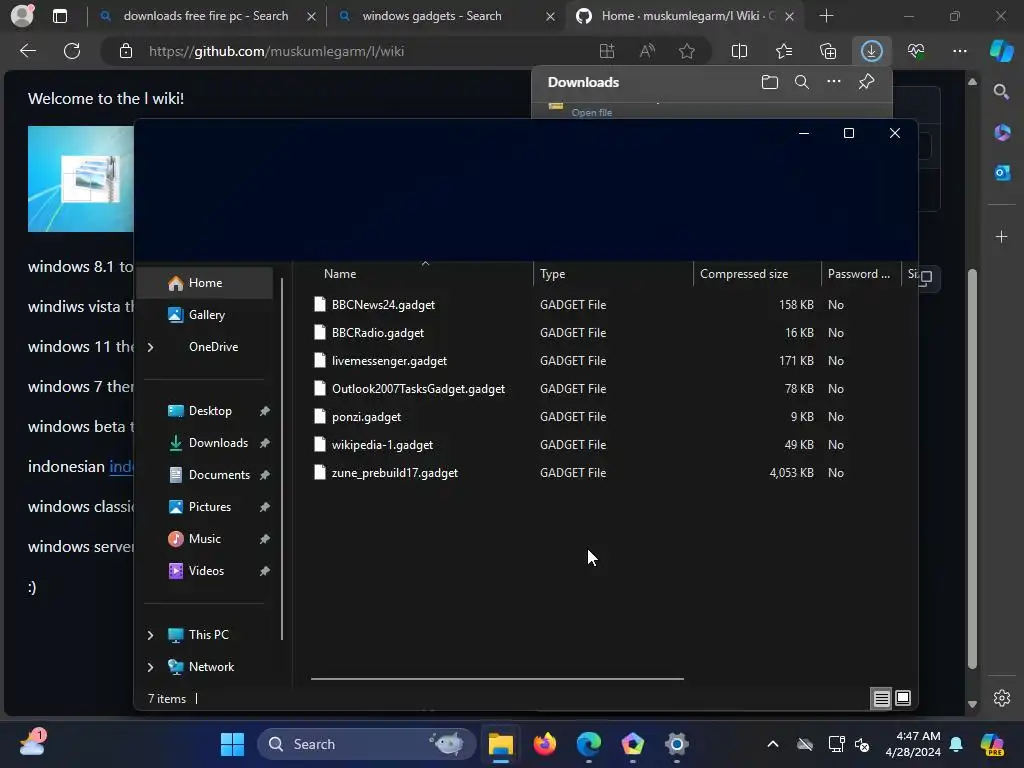Viewport: 1024px width, 768px height.
Task: Sort files by the Name column
Action: (422, 274)
